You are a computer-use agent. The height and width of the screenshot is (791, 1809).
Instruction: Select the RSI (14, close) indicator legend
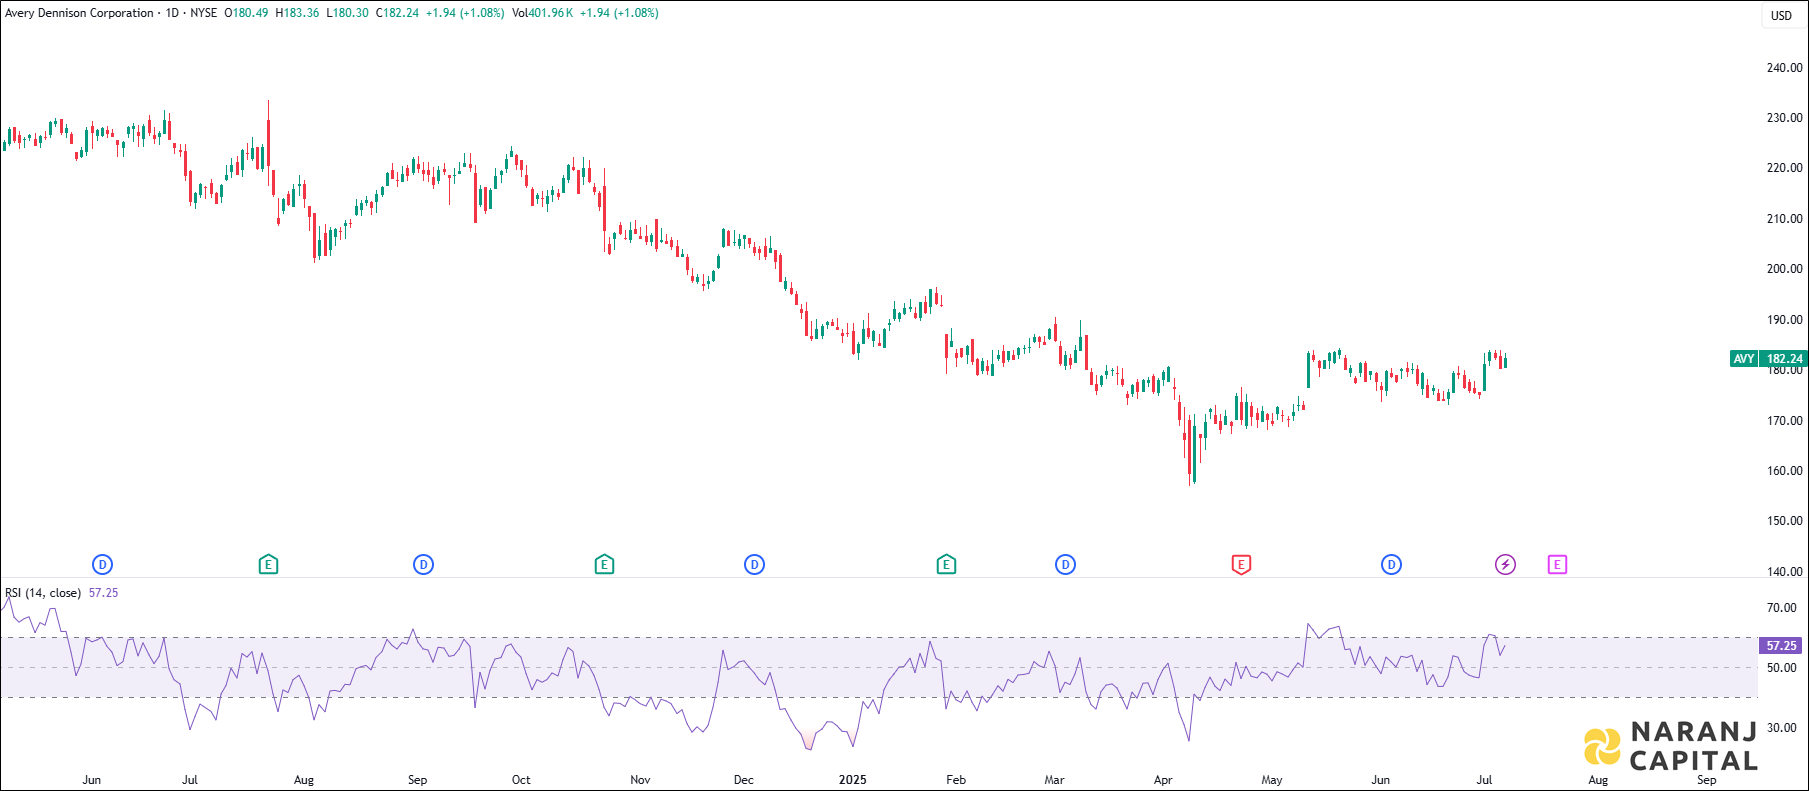(x=43, y=593)
